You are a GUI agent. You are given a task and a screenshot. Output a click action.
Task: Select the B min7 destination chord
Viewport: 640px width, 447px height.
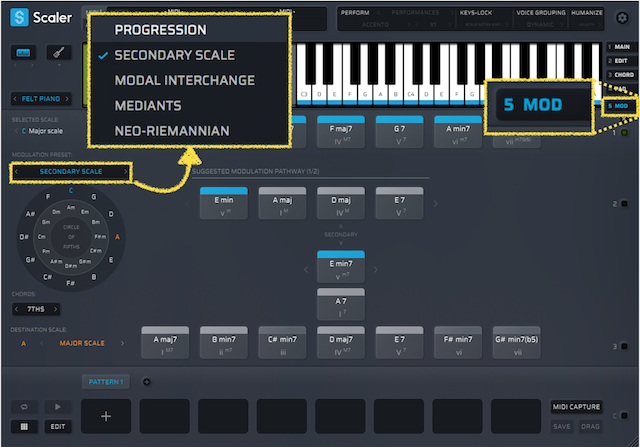click(224, 342)
